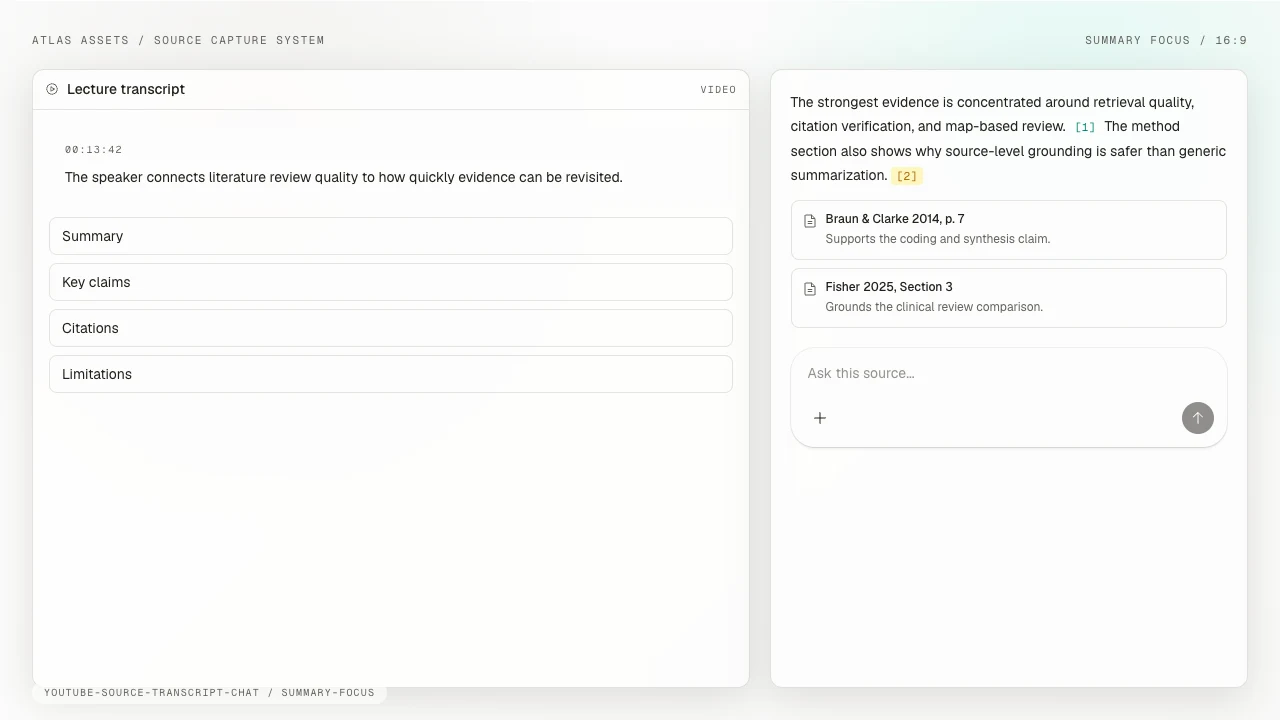Click the transcript sentence about literature review quality

click(x=344, y=177)
